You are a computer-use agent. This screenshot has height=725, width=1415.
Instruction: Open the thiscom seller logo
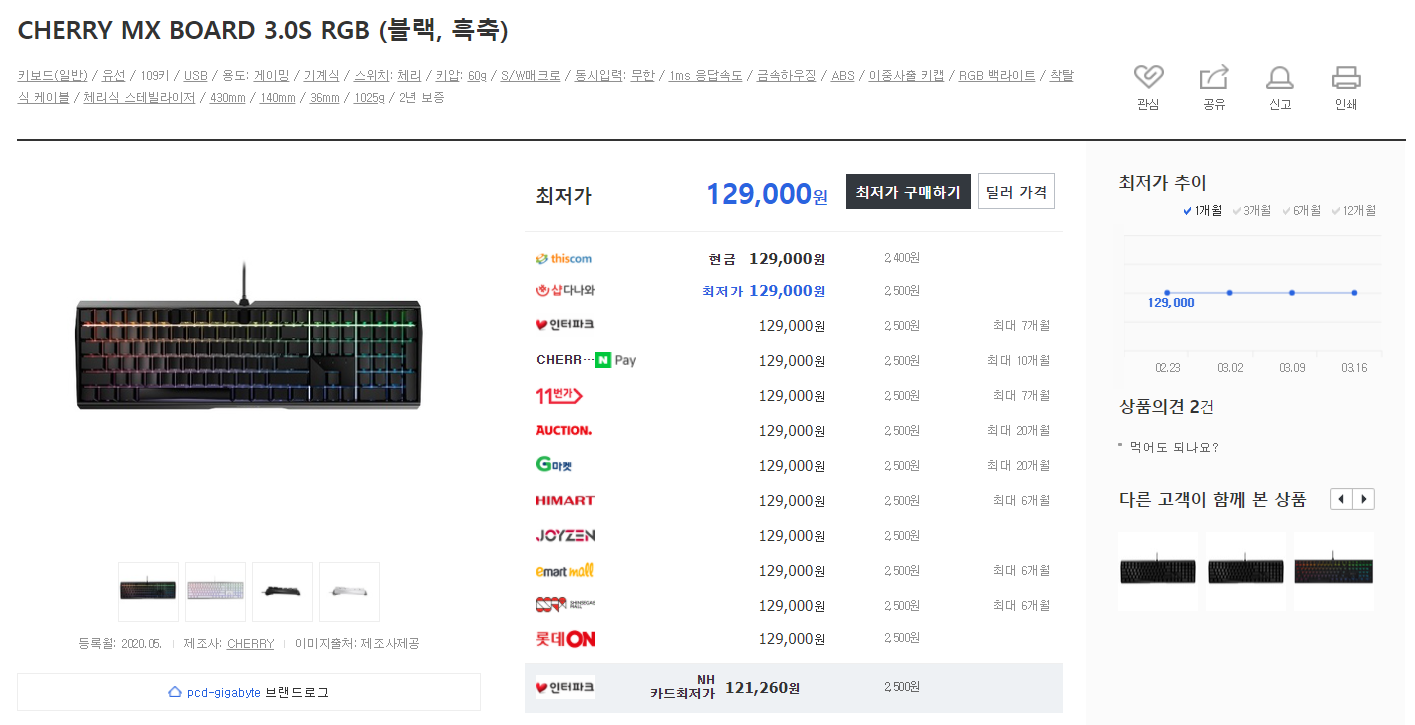[564, 259]
